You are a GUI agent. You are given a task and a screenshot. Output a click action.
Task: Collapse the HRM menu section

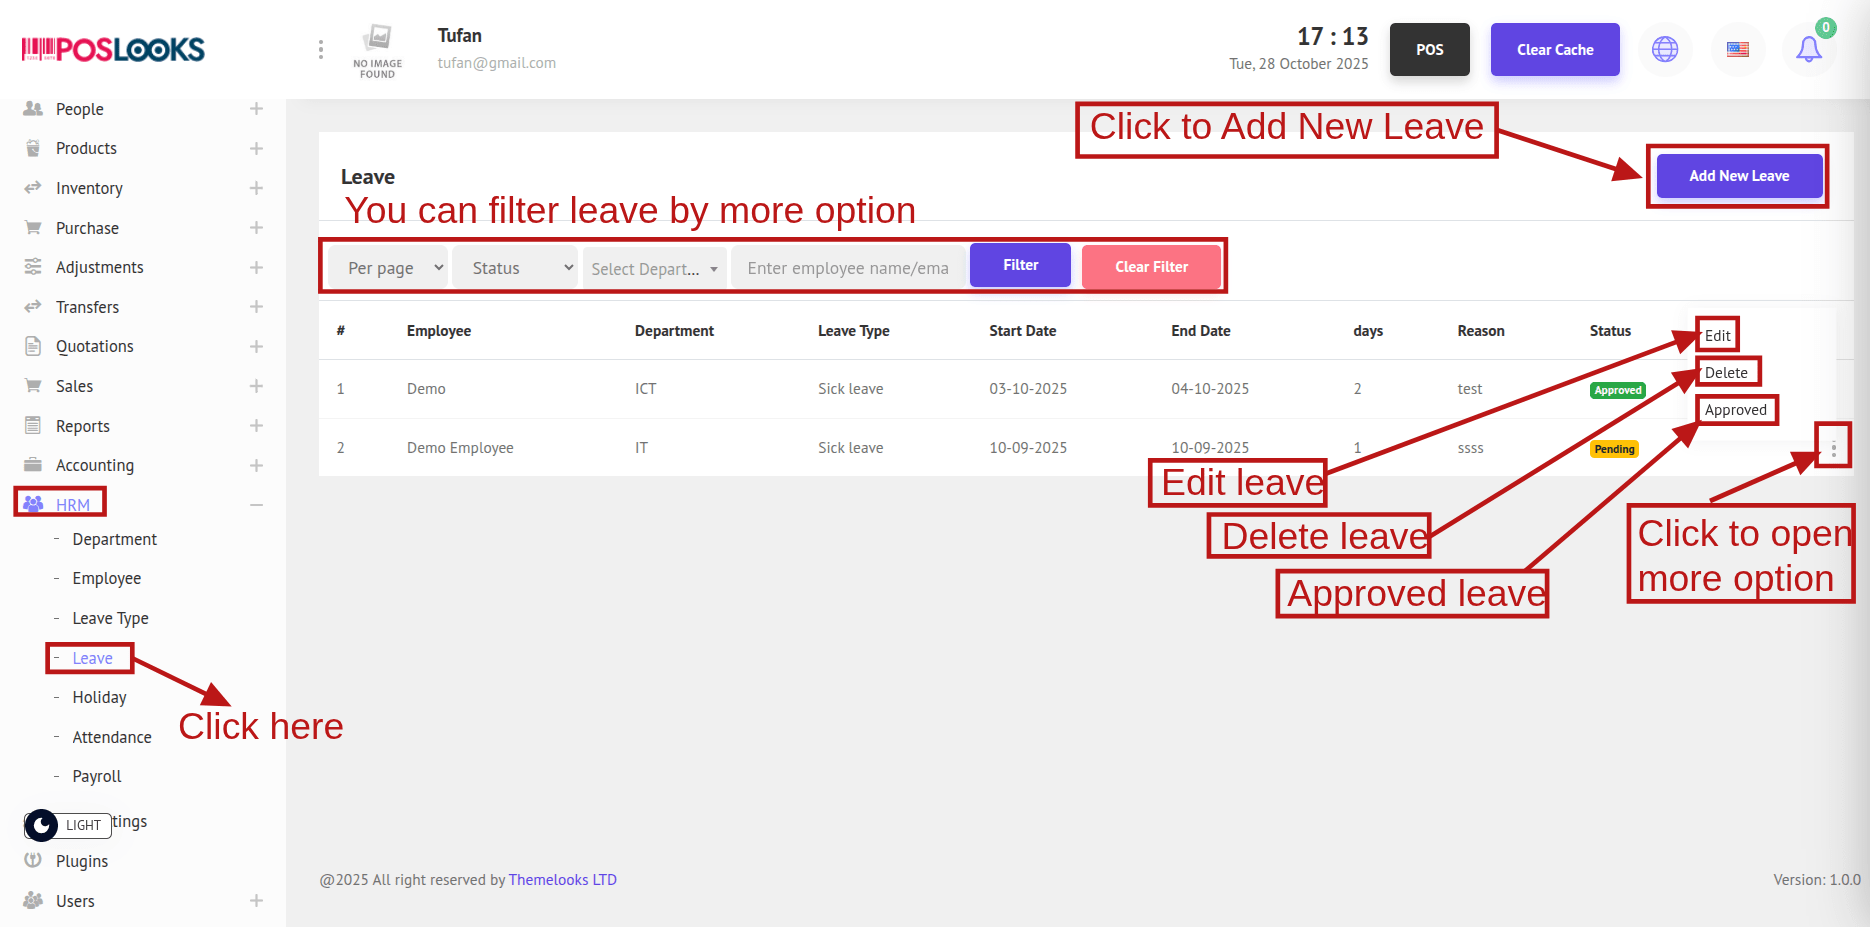[256, 505]
